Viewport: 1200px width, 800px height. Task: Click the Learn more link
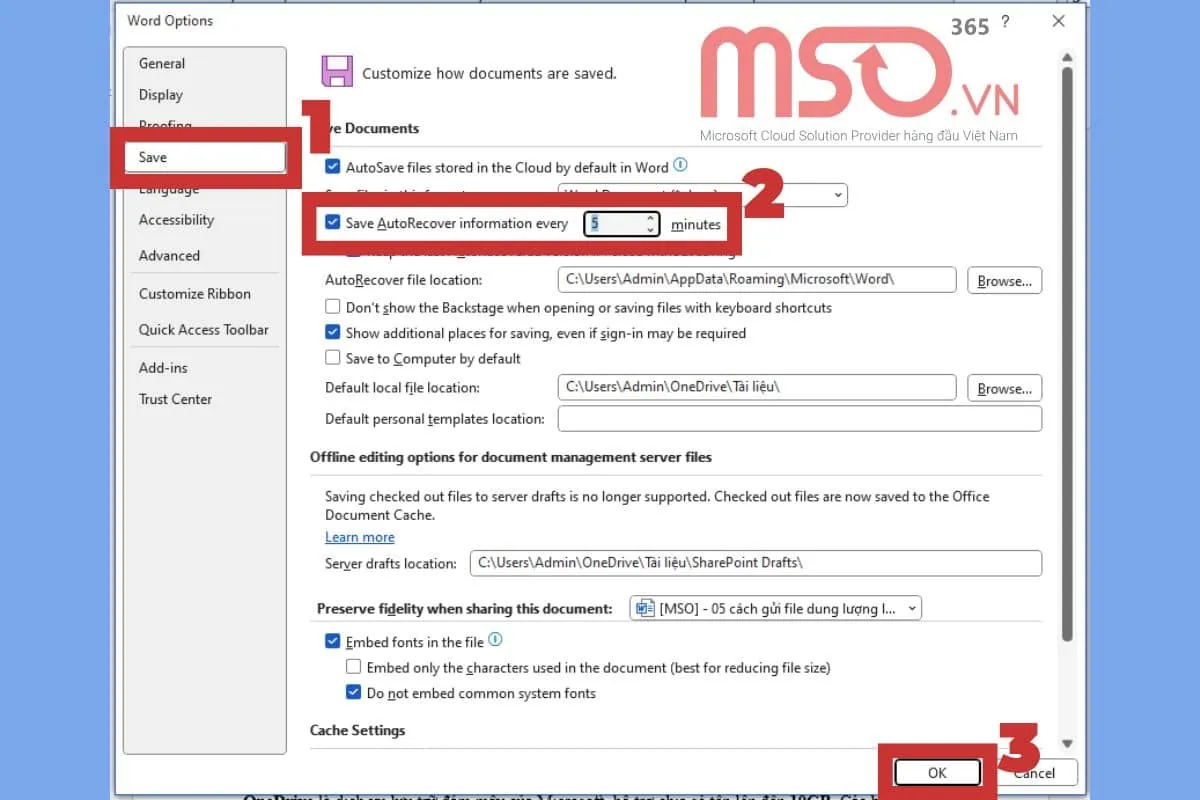359,537
